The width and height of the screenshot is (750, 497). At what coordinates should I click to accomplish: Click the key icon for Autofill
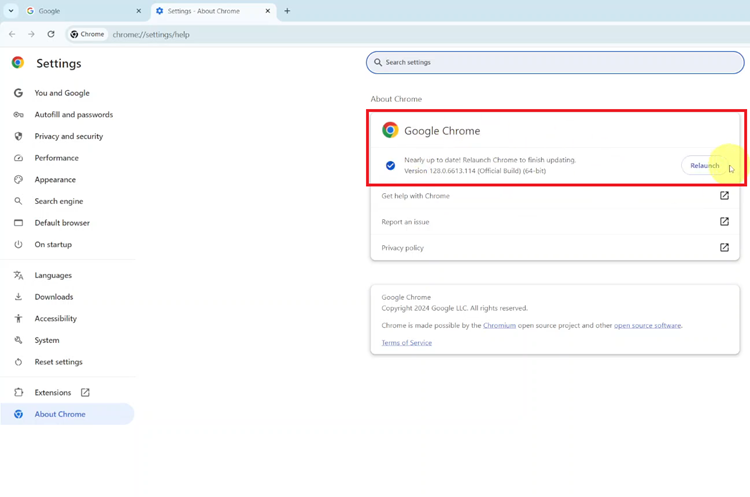point(18,114)
